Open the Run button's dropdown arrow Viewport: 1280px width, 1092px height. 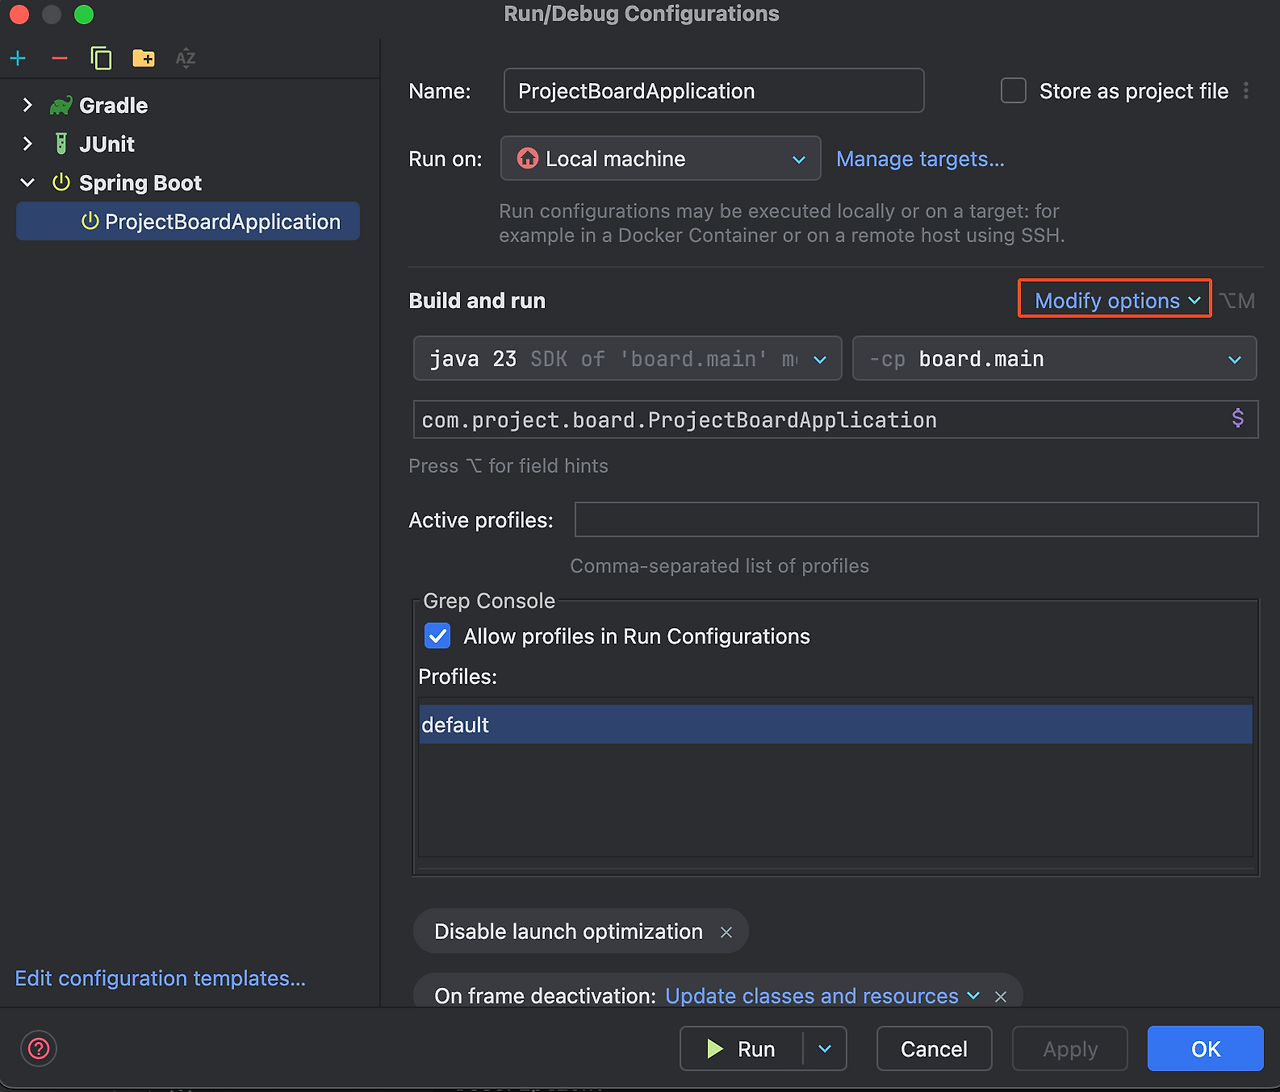[x=824, y=1048]
